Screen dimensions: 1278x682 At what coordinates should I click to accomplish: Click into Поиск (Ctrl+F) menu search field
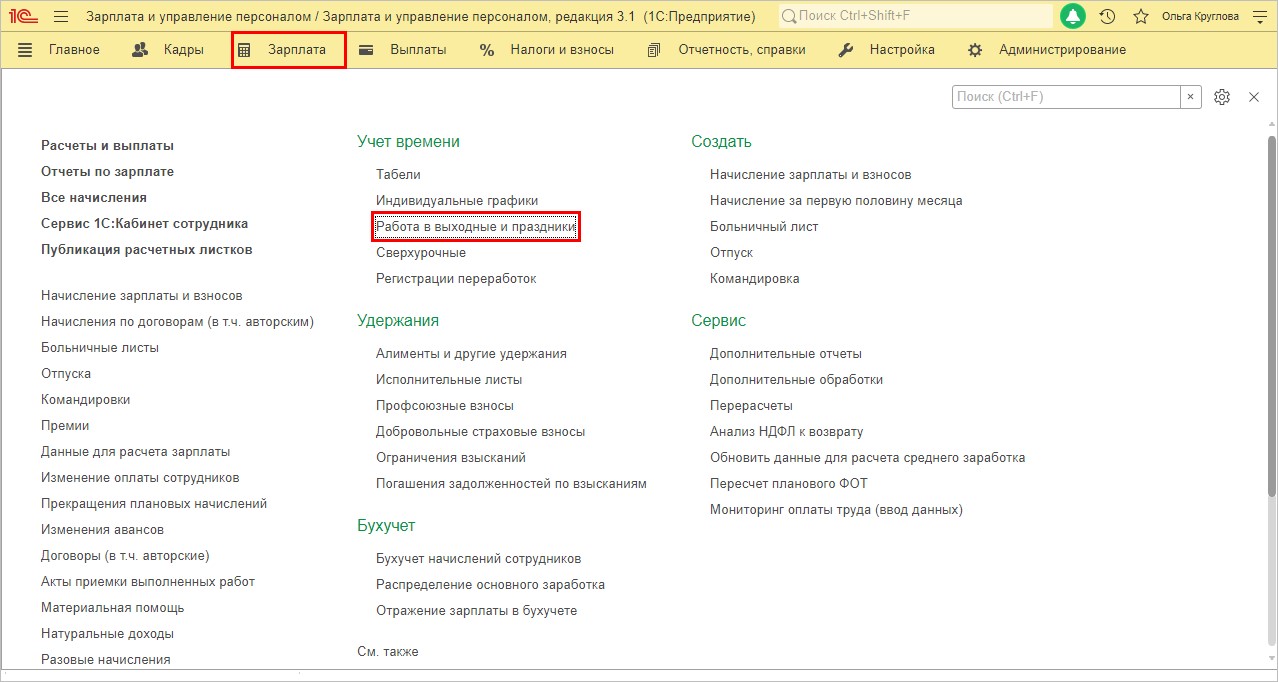click(1066, 97)
